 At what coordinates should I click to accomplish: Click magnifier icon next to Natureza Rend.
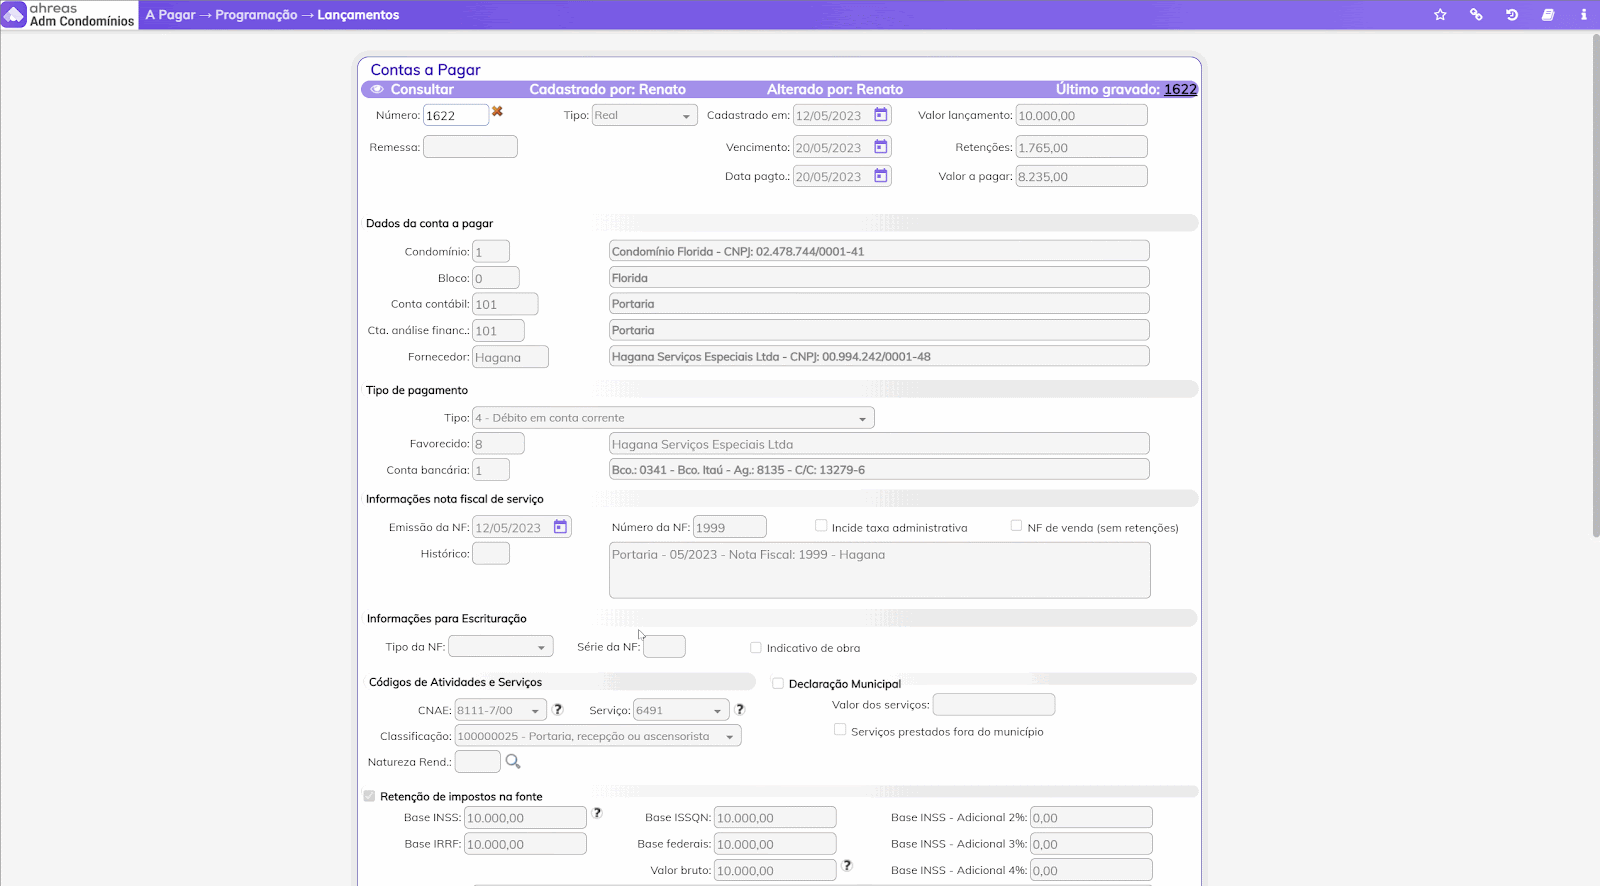pyautogui.click(x=513, y=762)
